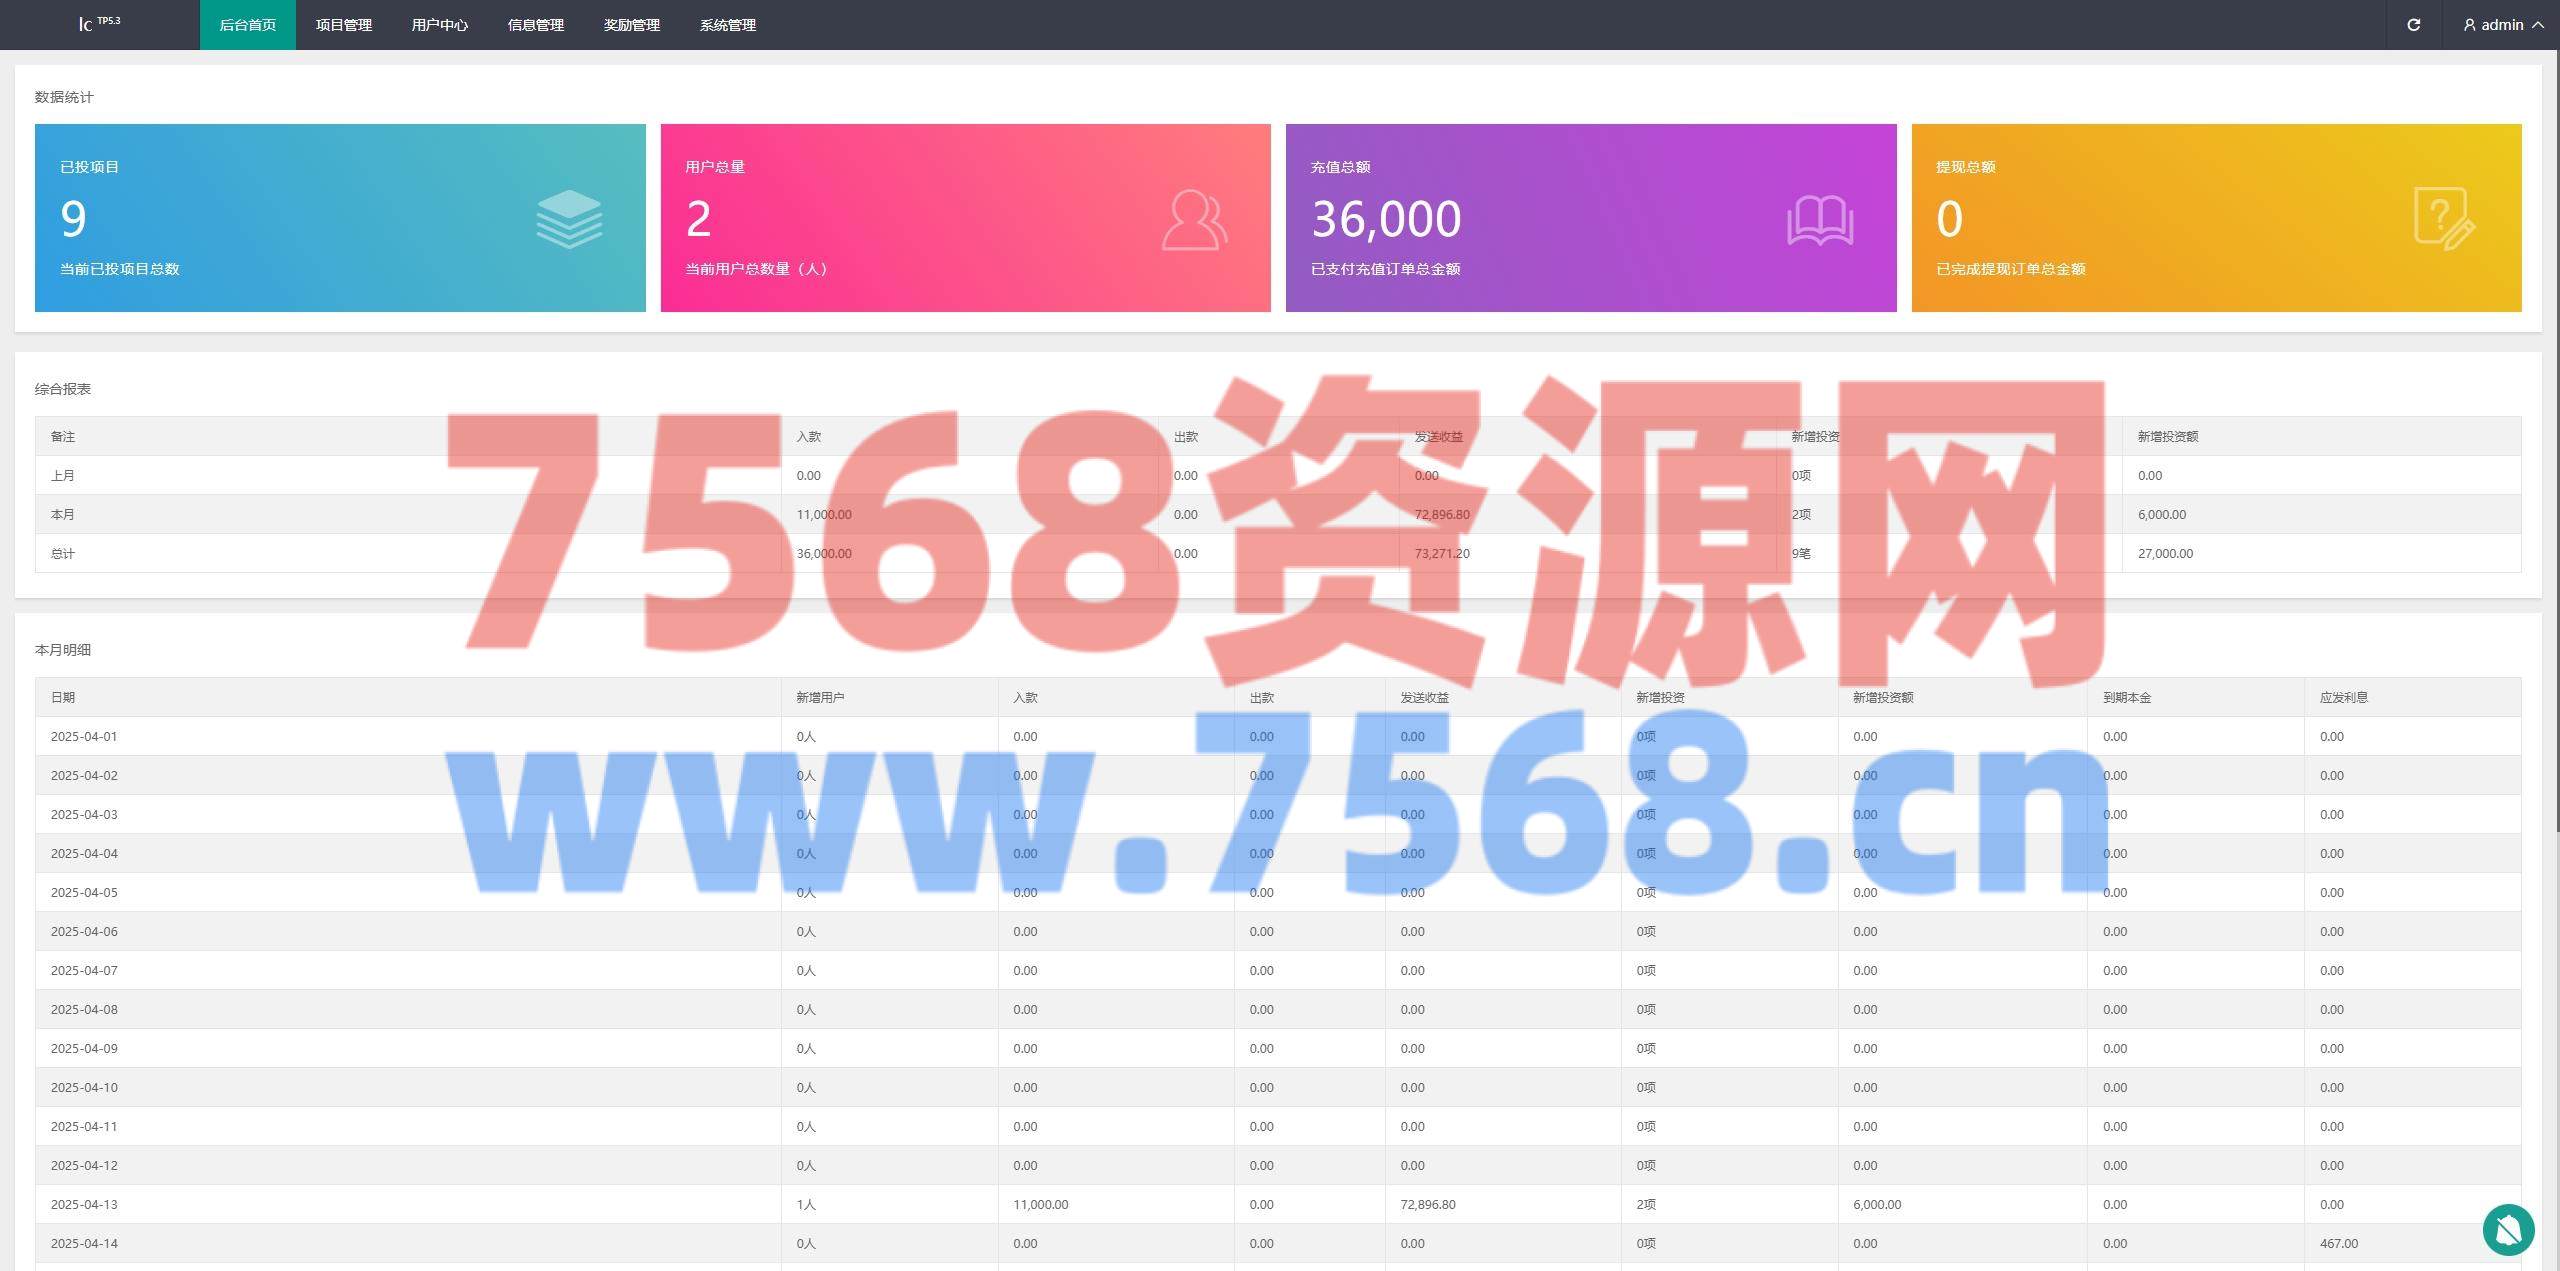Click the admin user avatar icon
The image size is (2560, 1271).
2469,25
